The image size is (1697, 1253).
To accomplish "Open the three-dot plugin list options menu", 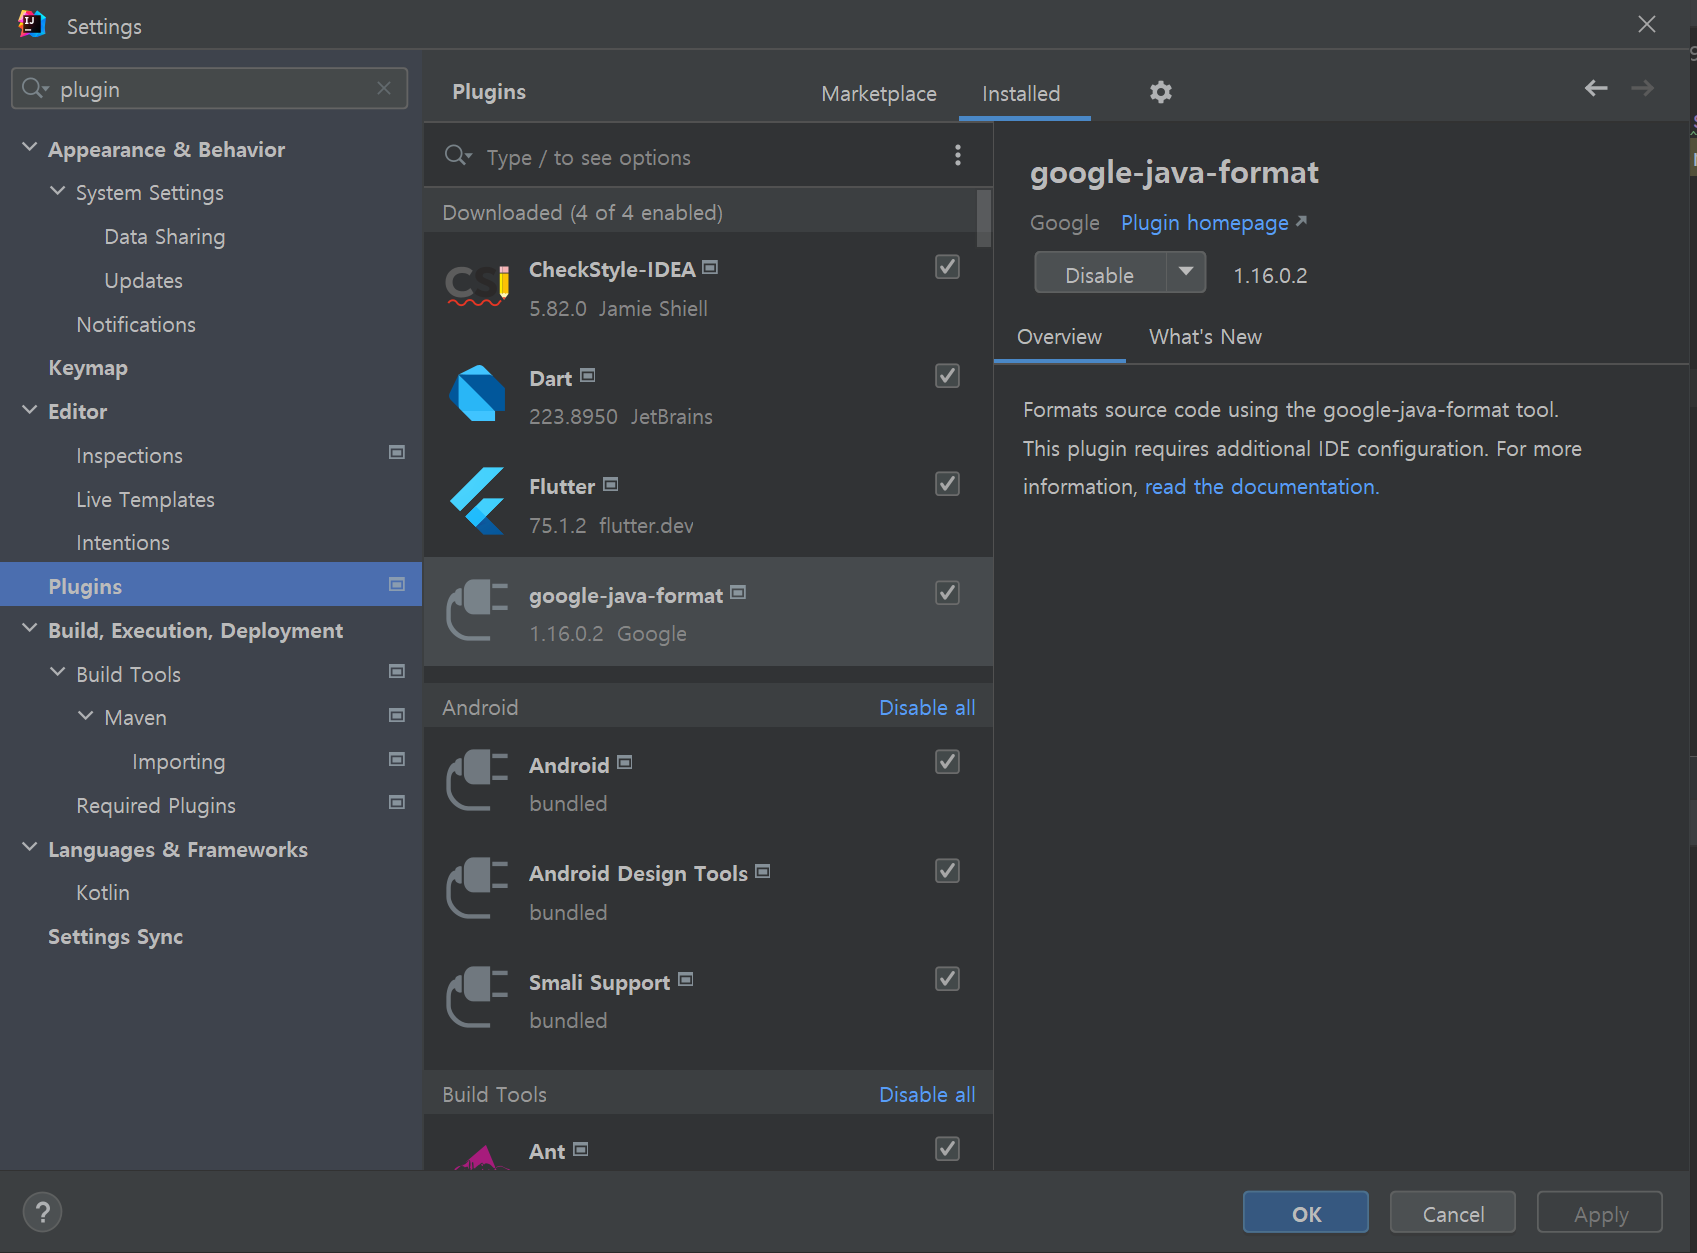I will point(958,155).
